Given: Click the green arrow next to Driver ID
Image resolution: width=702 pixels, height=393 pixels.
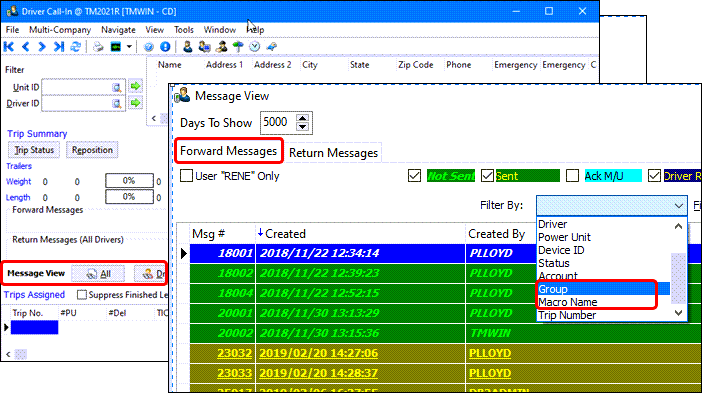Looking at the screenshot, I should click(x=136, y=103).
